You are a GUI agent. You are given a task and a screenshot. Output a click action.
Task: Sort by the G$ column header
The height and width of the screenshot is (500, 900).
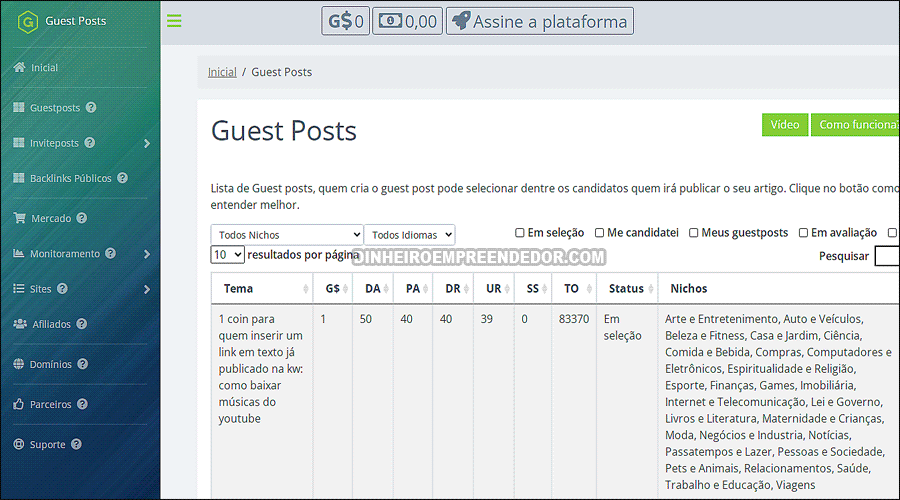pyautogui.click(x=333, y=288)
